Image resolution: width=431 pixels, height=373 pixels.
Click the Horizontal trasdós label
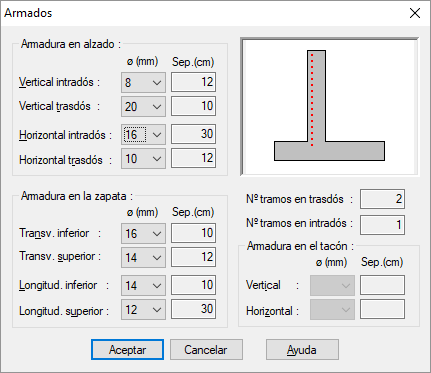click(65, 160)
